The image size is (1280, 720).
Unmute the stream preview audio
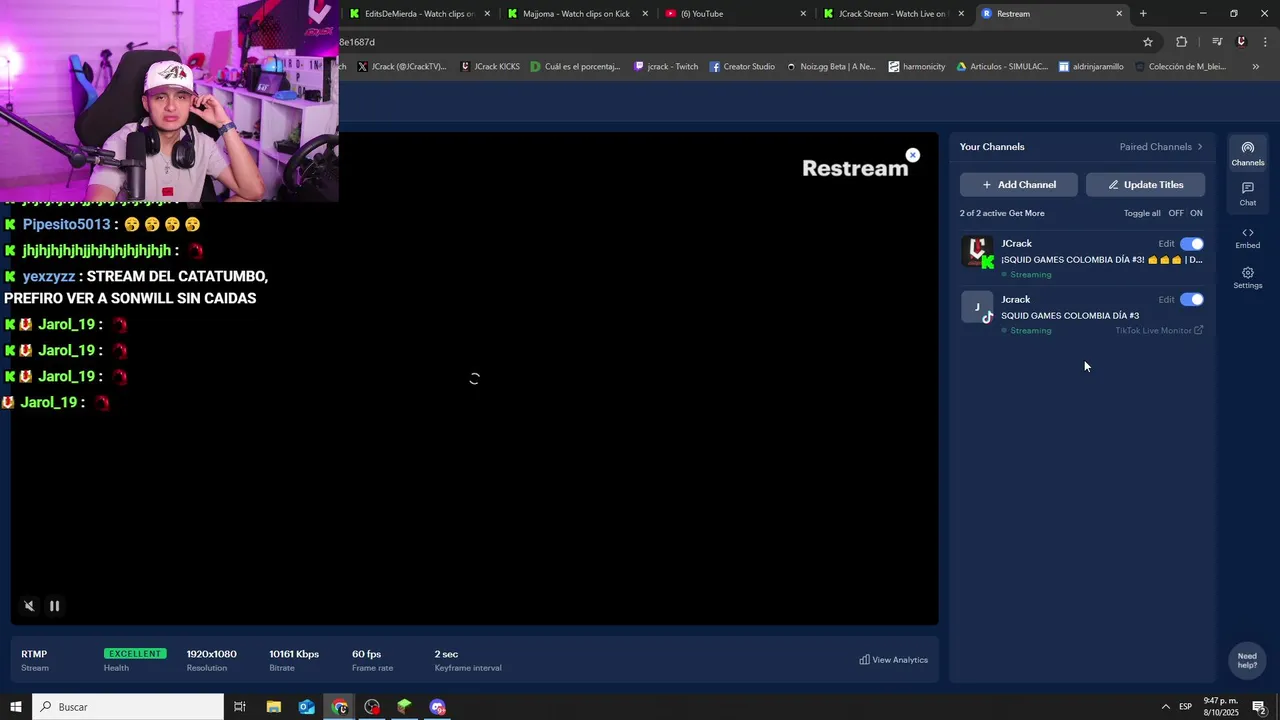[x=29, y=606]
